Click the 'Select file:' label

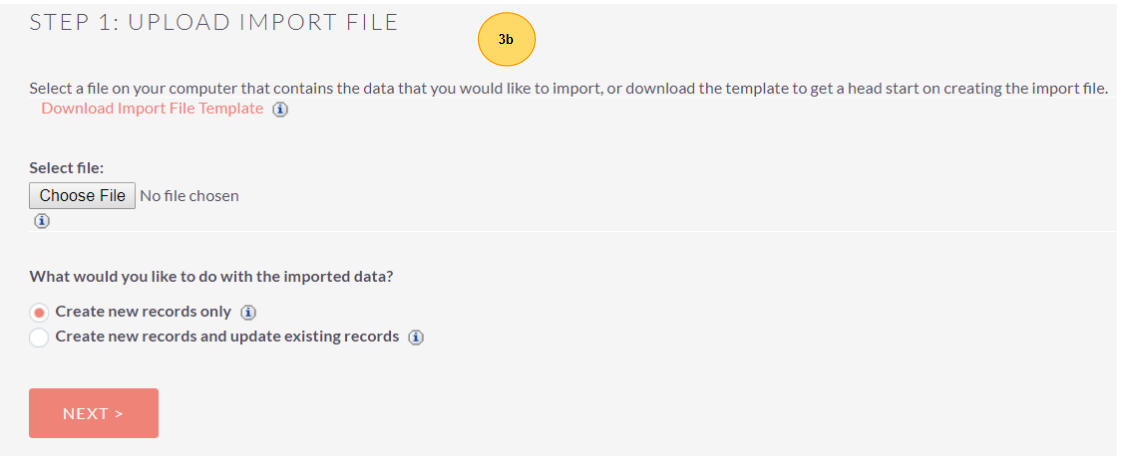point(66,168)
